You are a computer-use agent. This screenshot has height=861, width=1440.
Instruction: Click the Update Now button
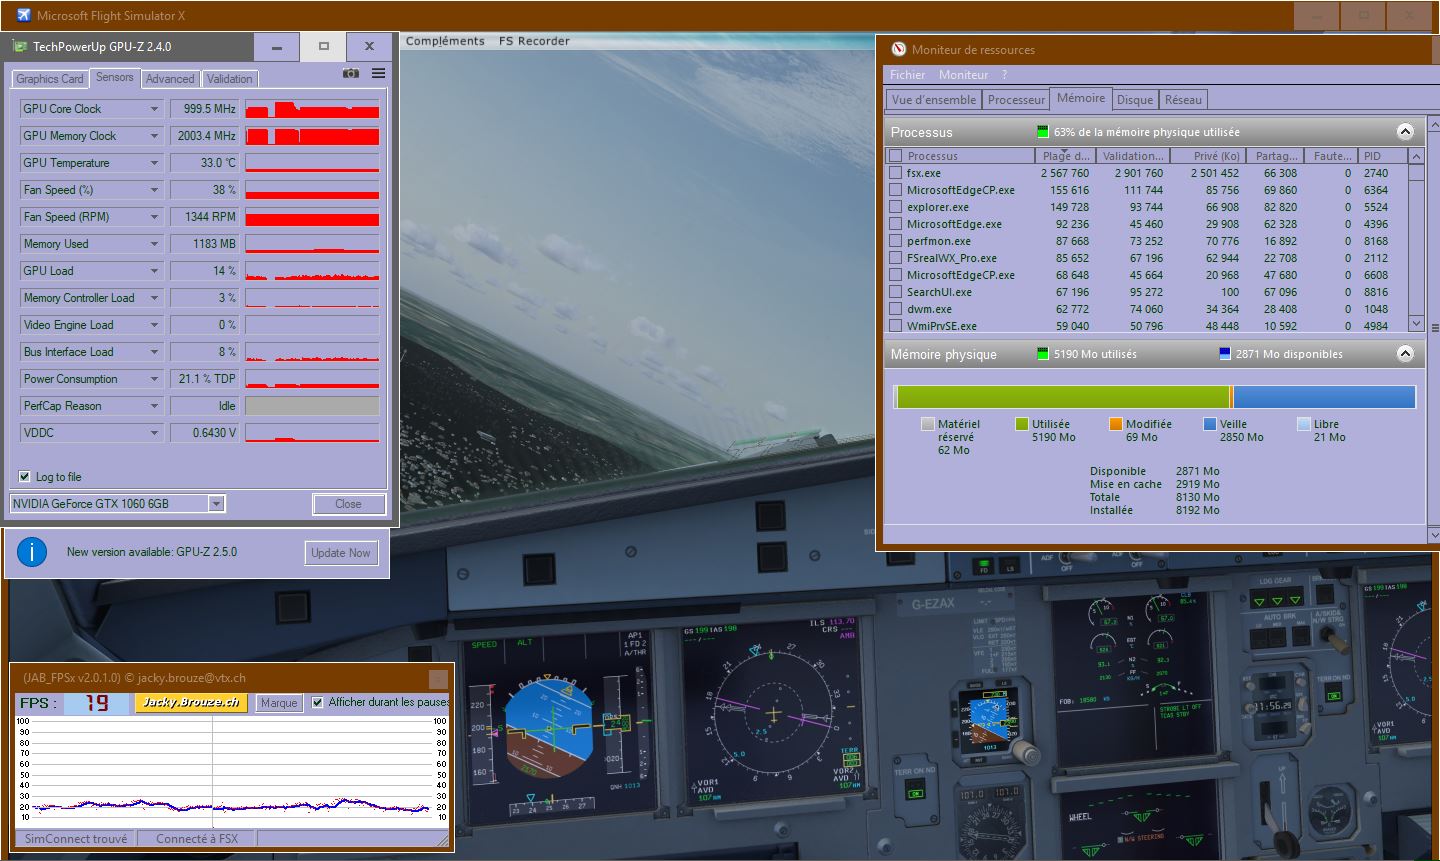[341, 553]
